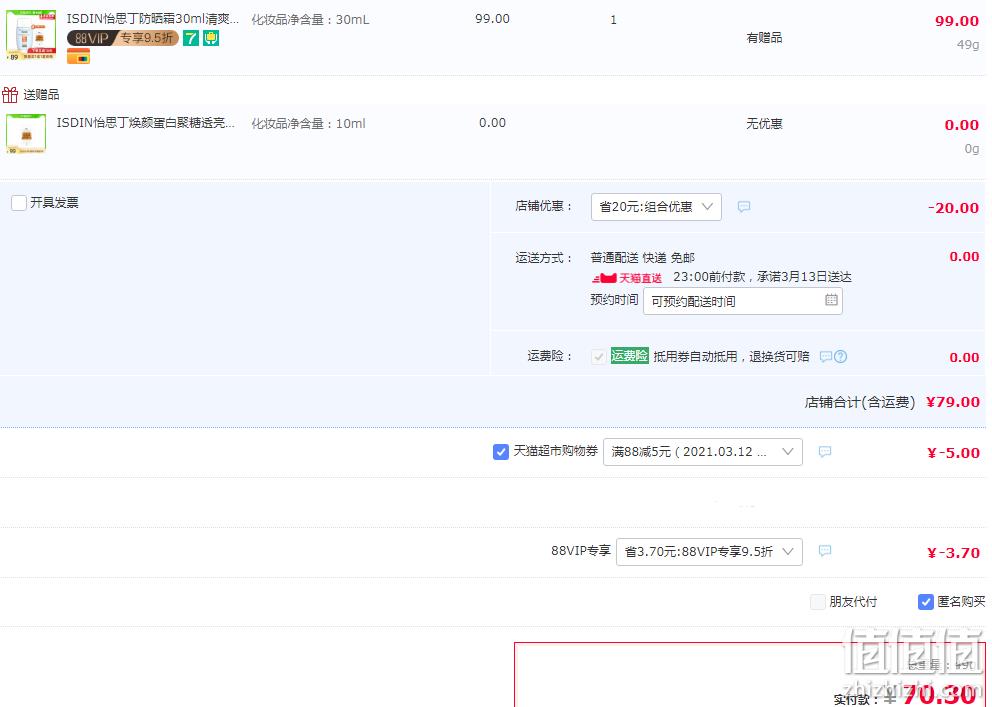Viewport: 992px width, 707px height.
Task: Uncheck the 天猫超市购物券 coupon checkbox
Action: coord(500,452)
